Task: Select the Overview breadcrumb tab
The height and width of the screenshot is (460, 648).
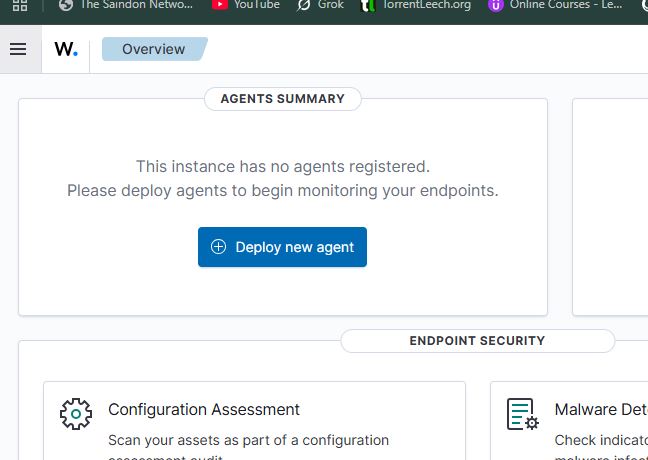Action: click(x=154, y=49)
